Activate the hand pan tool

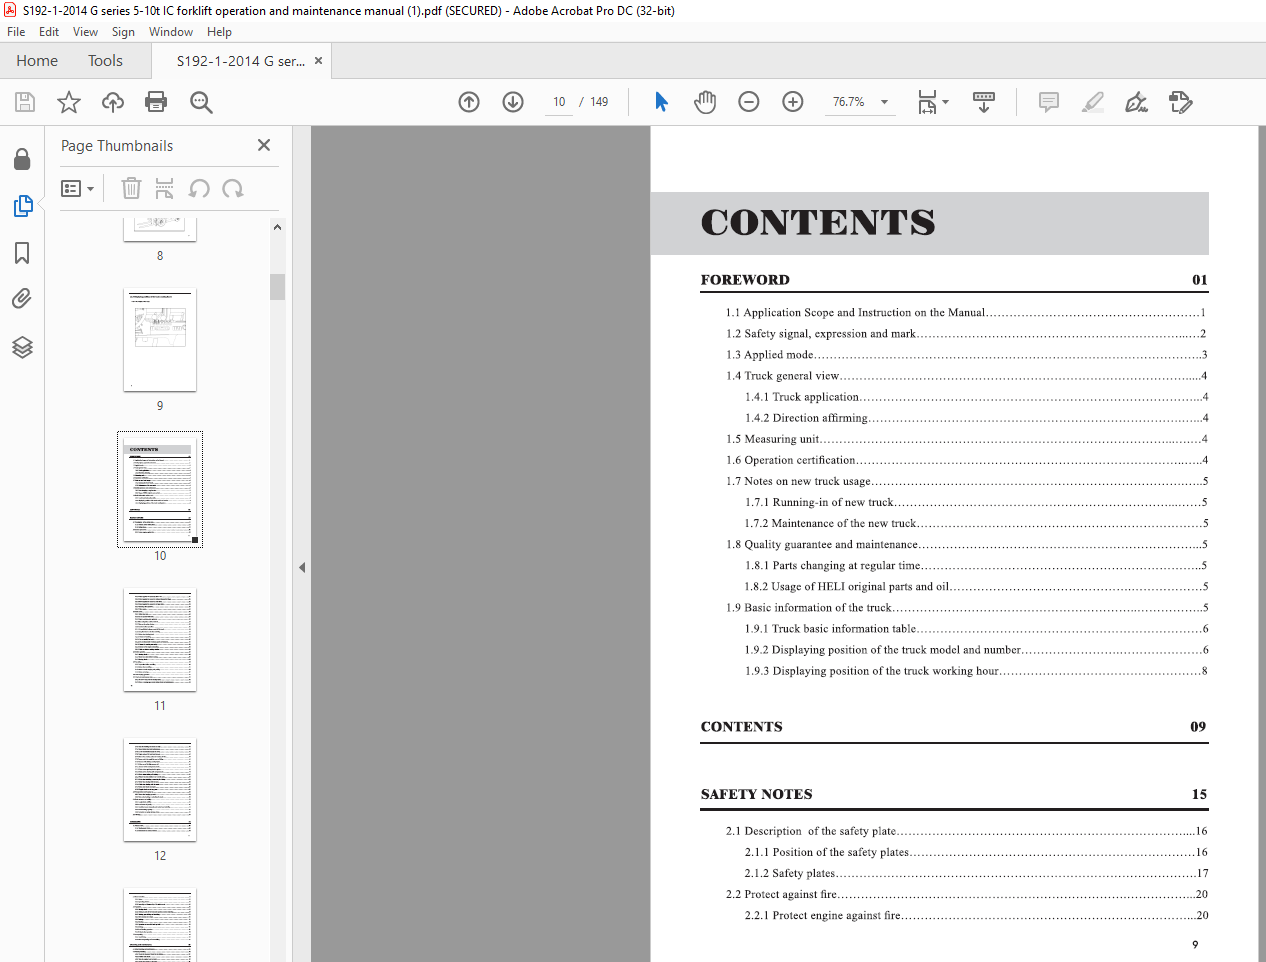point(705,102)
